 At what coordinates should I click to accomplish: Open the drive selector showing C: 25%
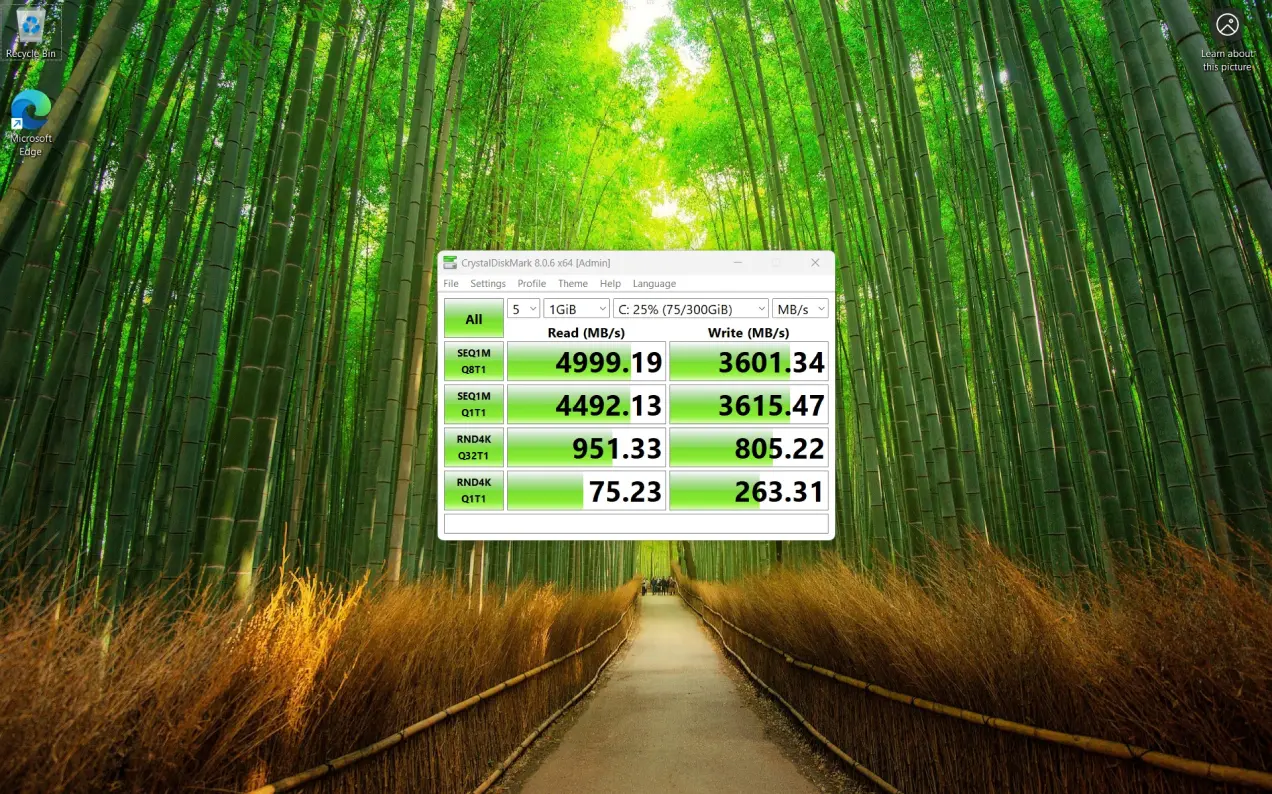point(690,309)
